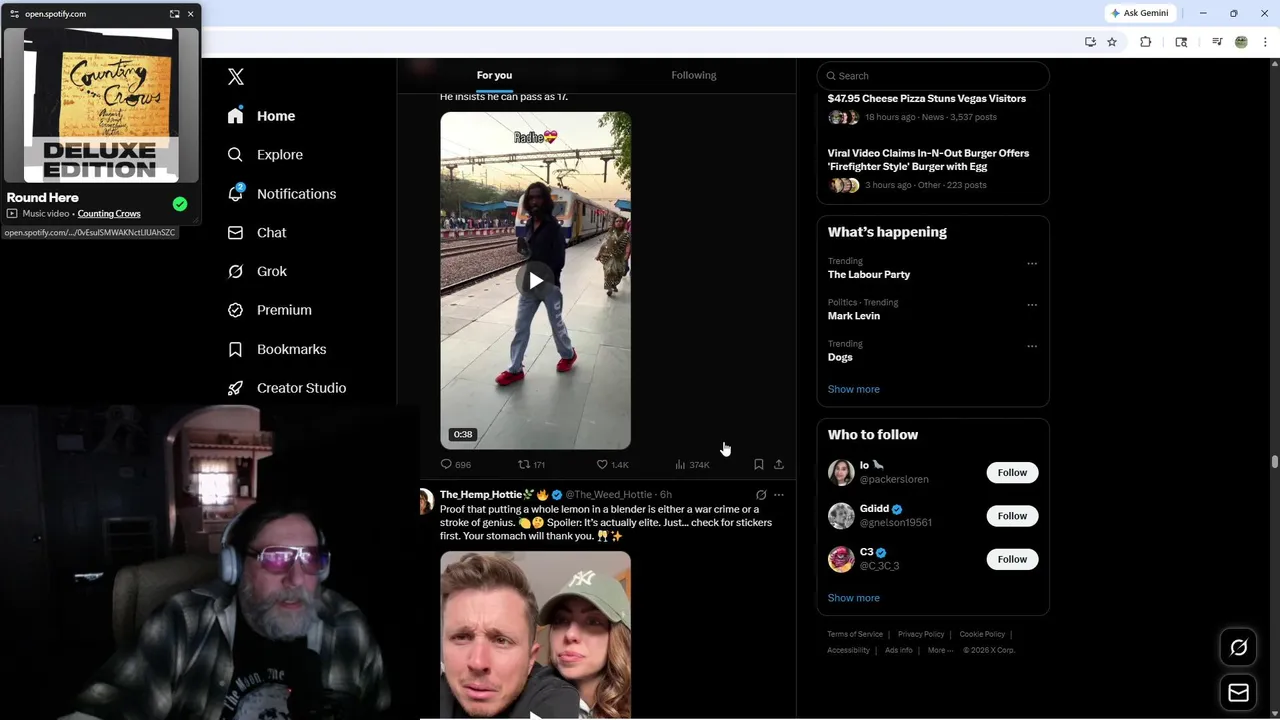Open more options on The_Hemp_Hottie post
1280x720 pixels.
(x=779, y=495)
